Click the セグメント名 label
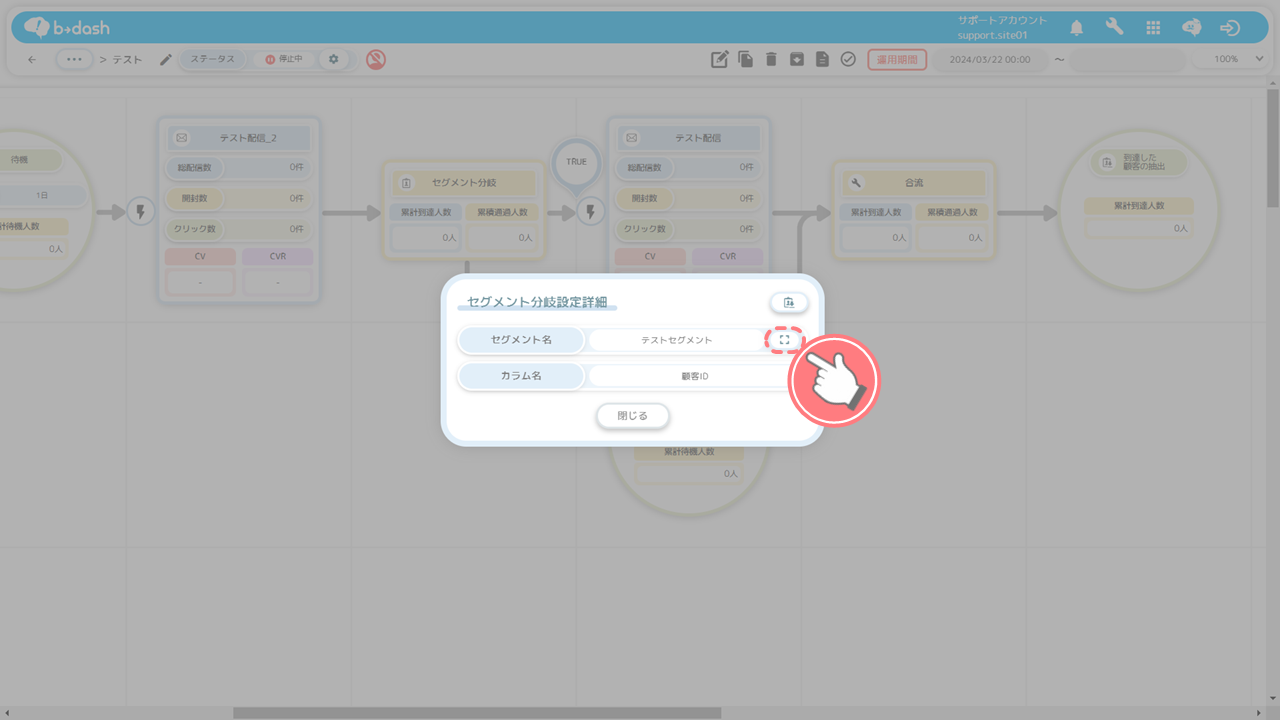The height and width of the screenshot is (720, 1280). (x=521, y=340)
